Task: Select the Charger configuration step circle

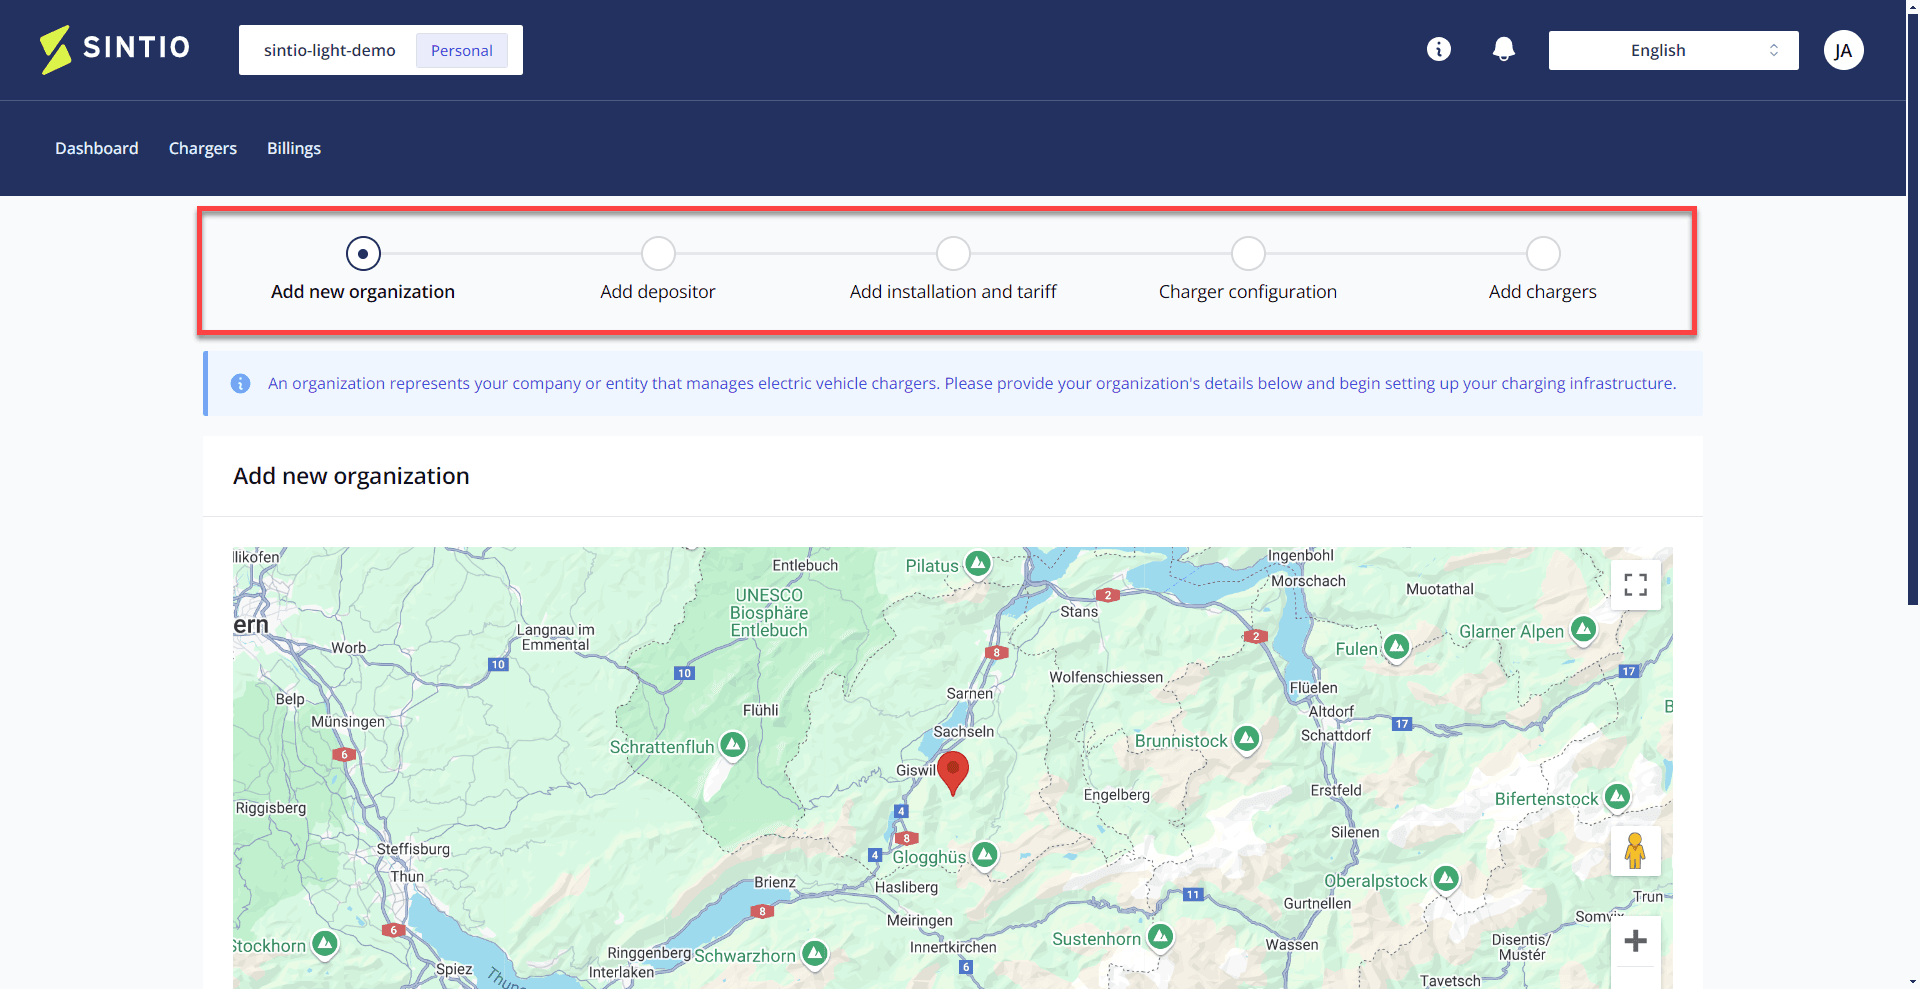Action: click(x=1248, y=254)
